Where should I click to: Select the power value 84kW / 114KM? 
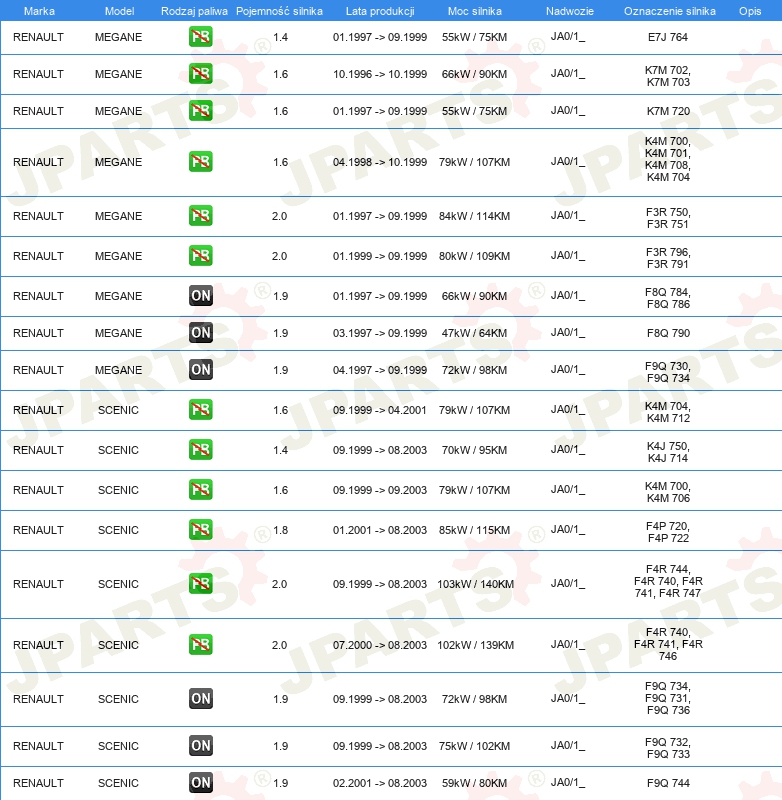pyautogui.click(x=474, y=216)
